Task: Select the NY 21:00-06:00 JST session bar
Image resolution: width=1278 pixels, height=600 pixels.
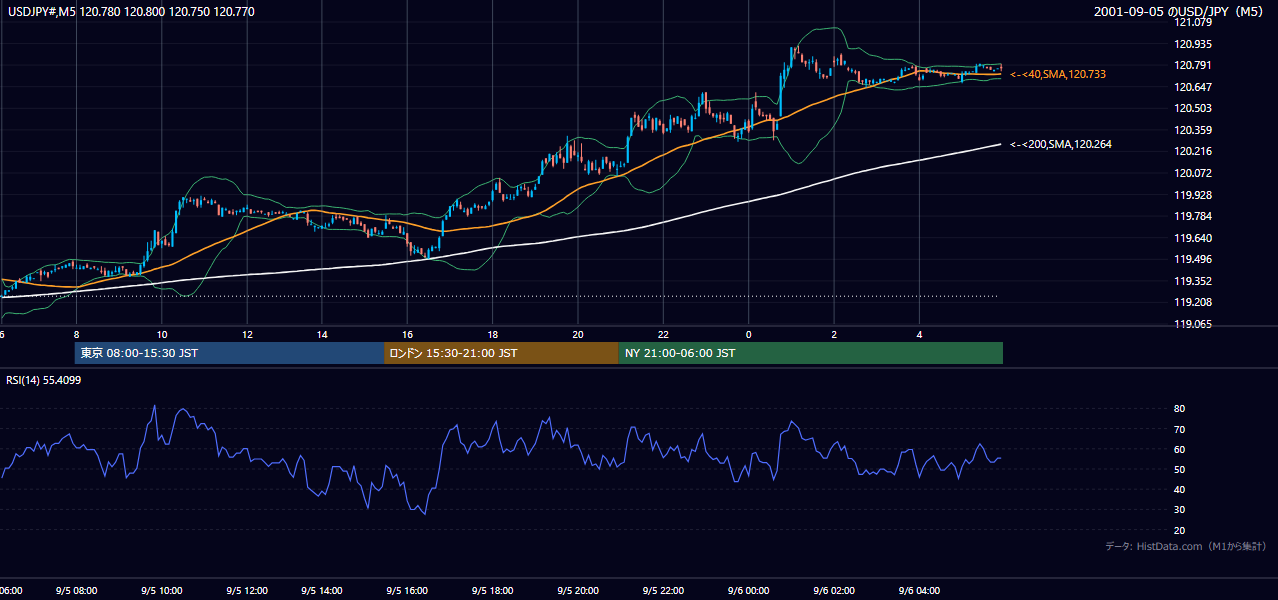Action: pos(810,353)
